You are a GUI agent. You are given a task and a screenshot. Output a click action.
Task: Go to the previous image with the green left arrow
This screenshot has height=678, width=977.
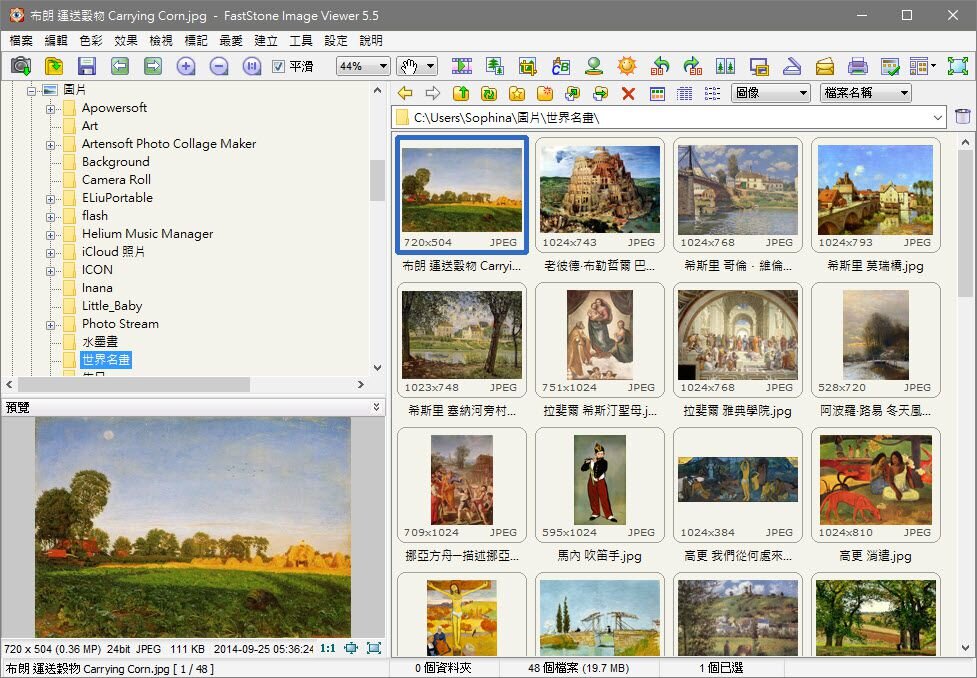click(x=120, y=65)
